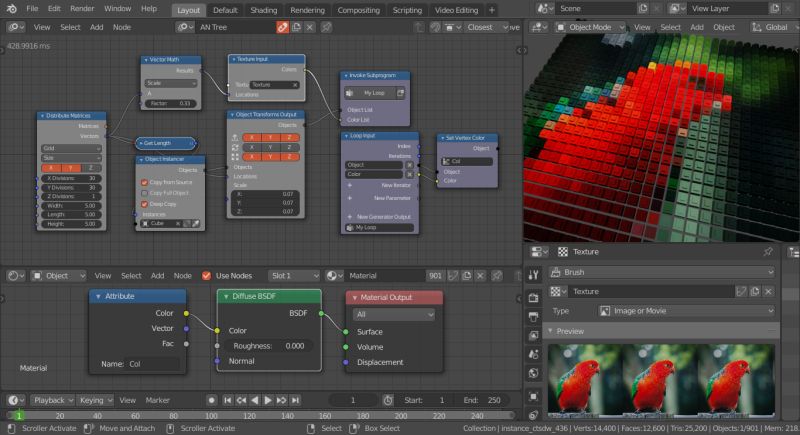800x435 pixels.
Task: Click Factor slider in Vector Math node
Action: point(170,103)
